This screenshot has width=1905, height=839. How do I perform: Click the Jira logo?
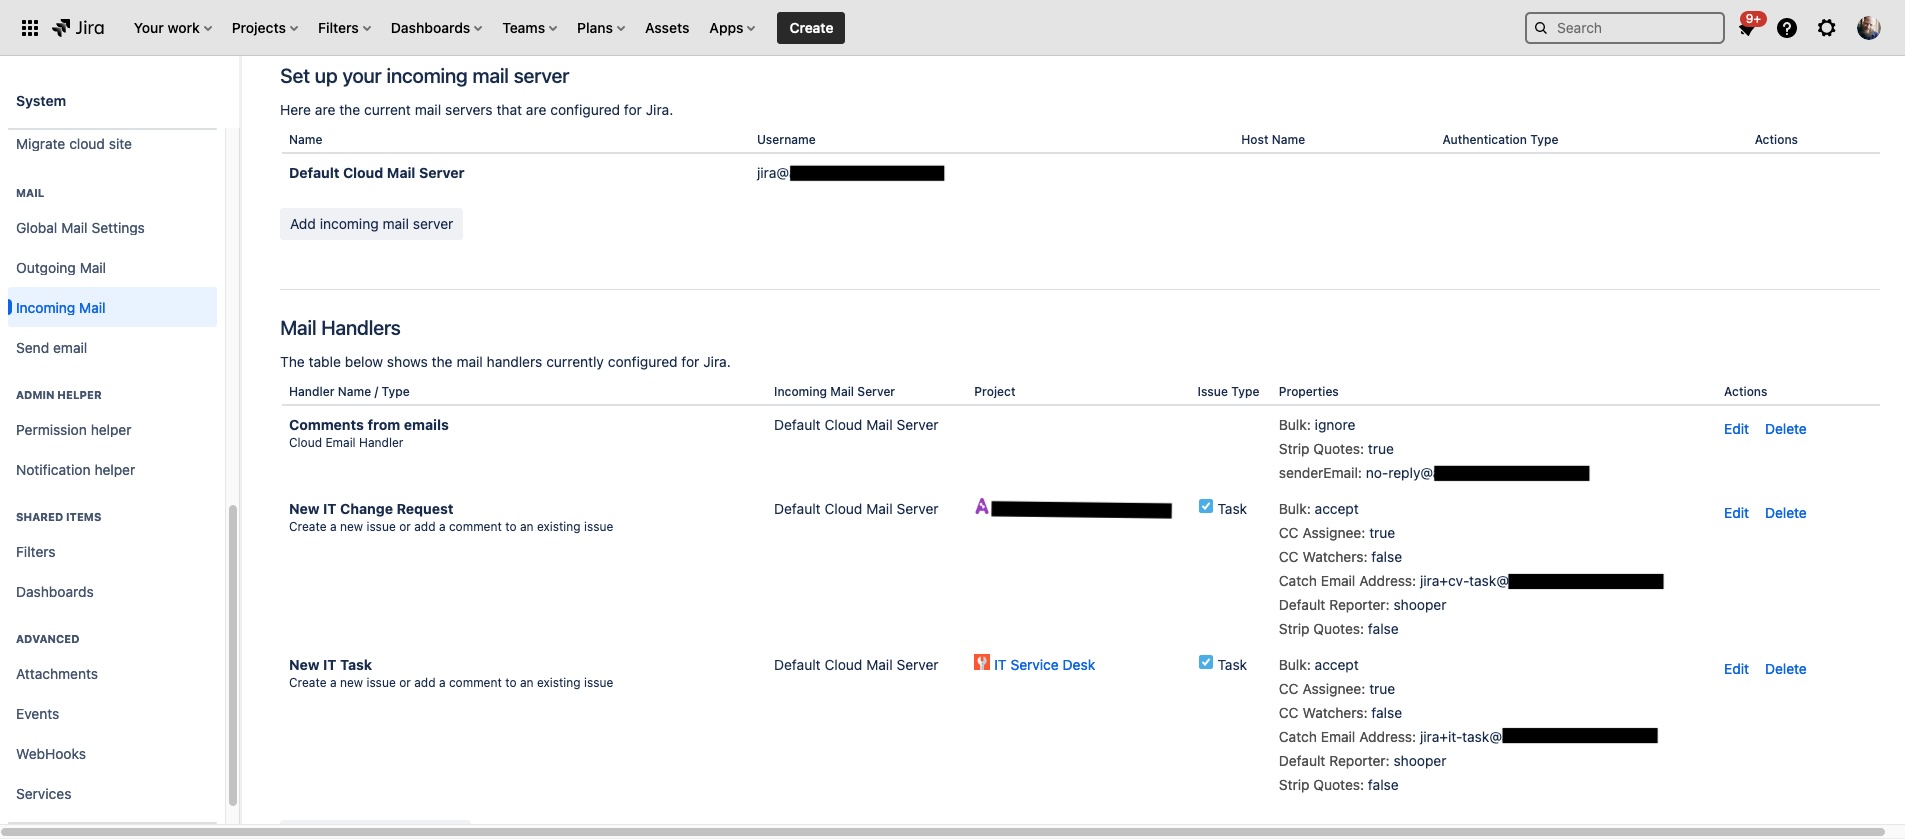point(79,28)
